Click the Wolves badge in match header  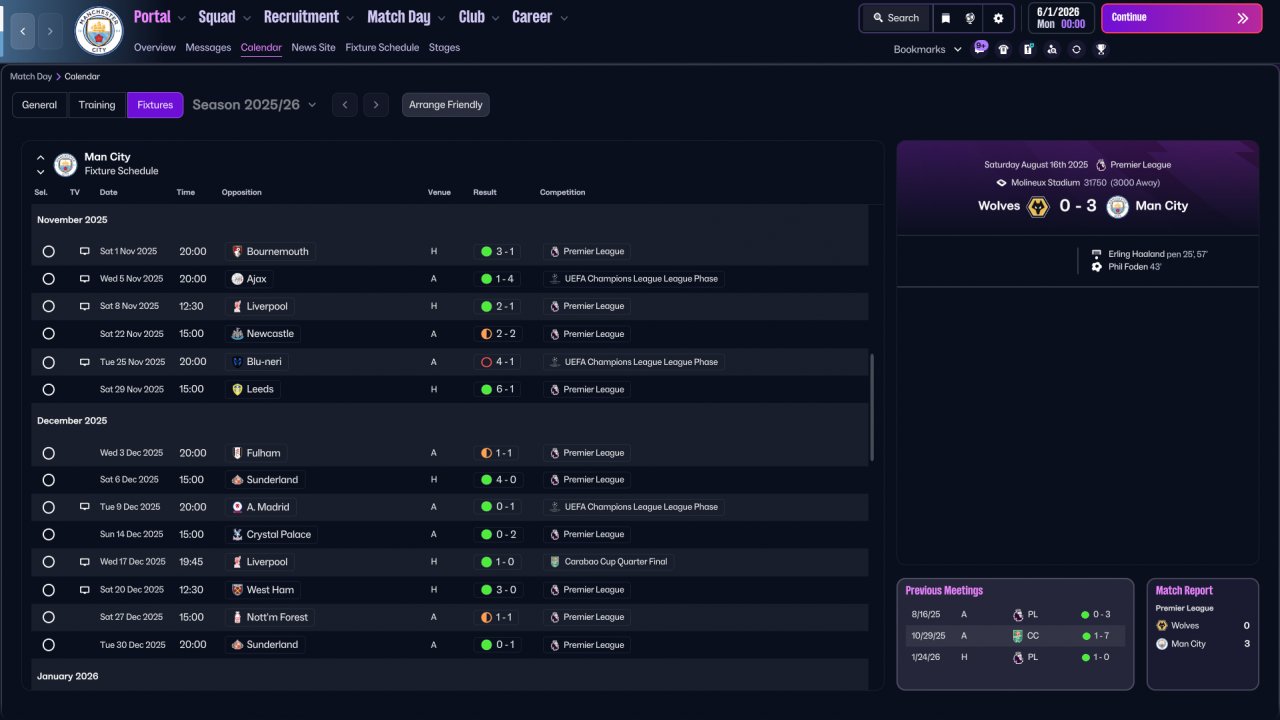[x=1038, y=206]
